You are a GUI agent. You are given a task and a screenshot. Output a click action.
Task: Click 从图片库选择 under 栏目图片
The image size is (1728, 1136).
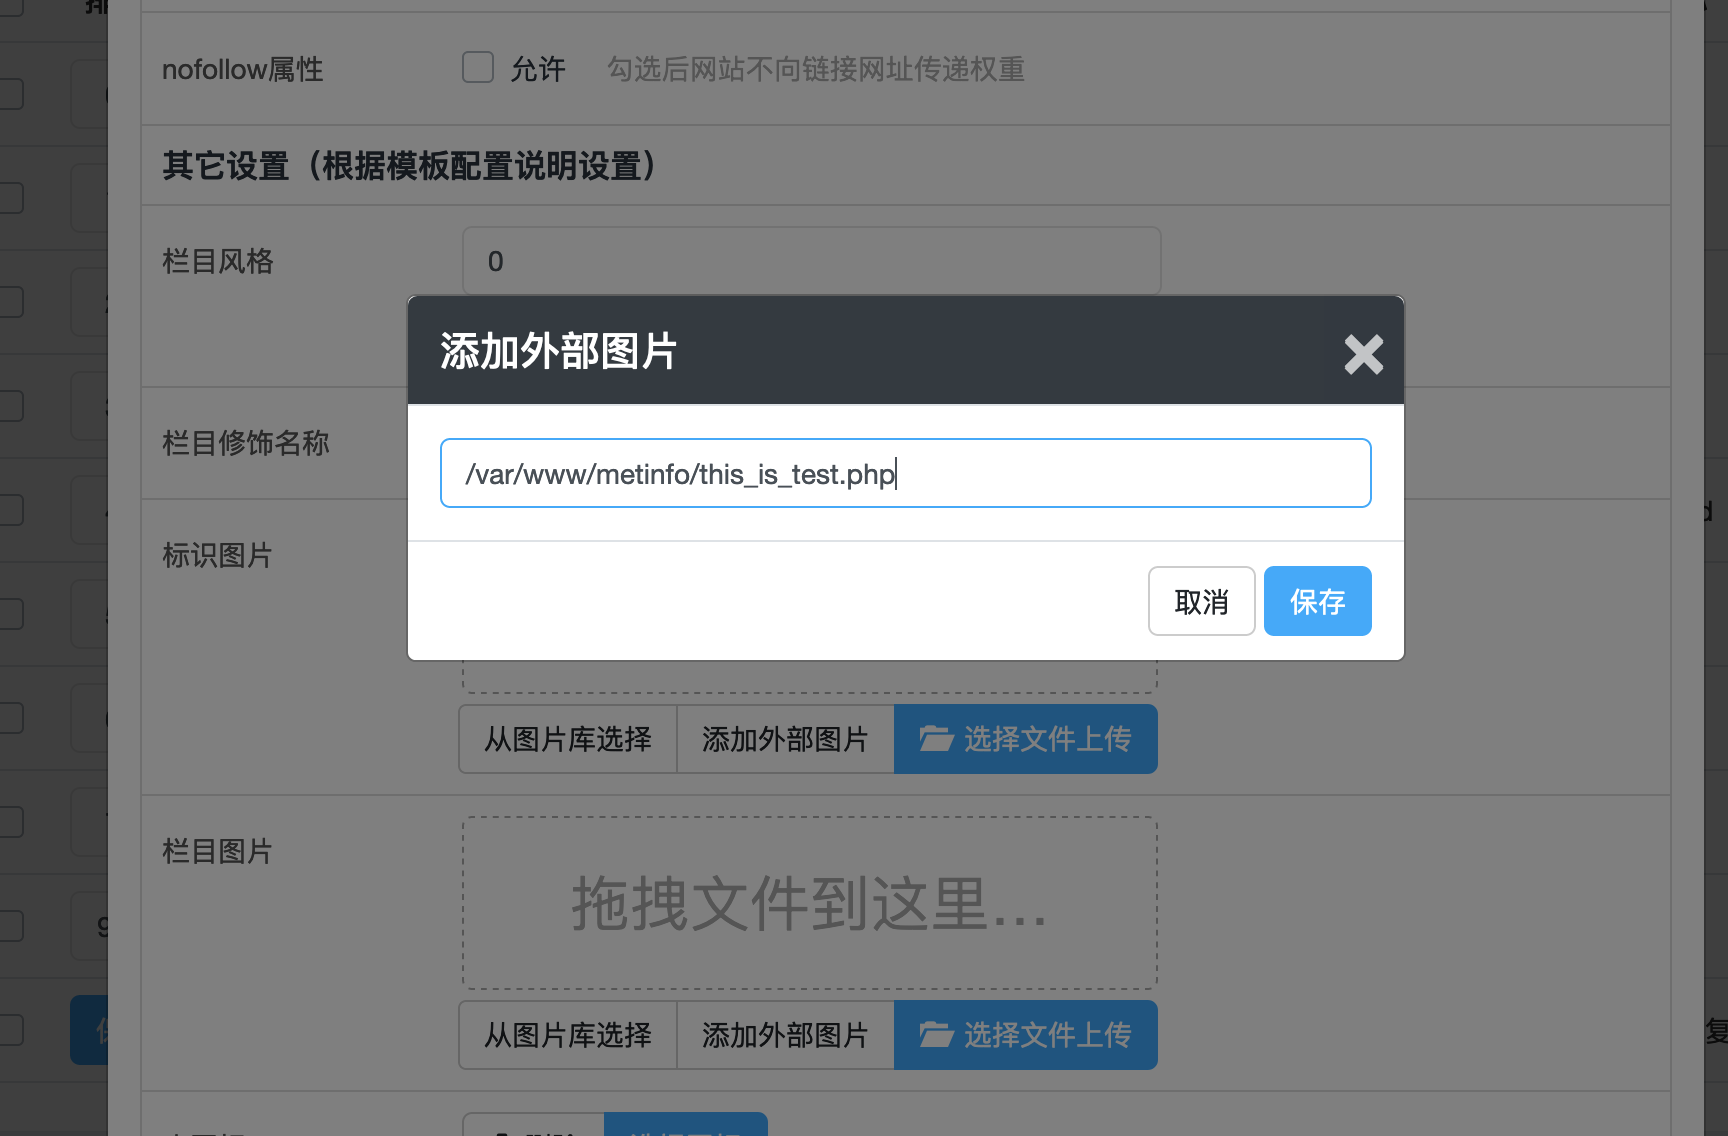coord(568,1035)
